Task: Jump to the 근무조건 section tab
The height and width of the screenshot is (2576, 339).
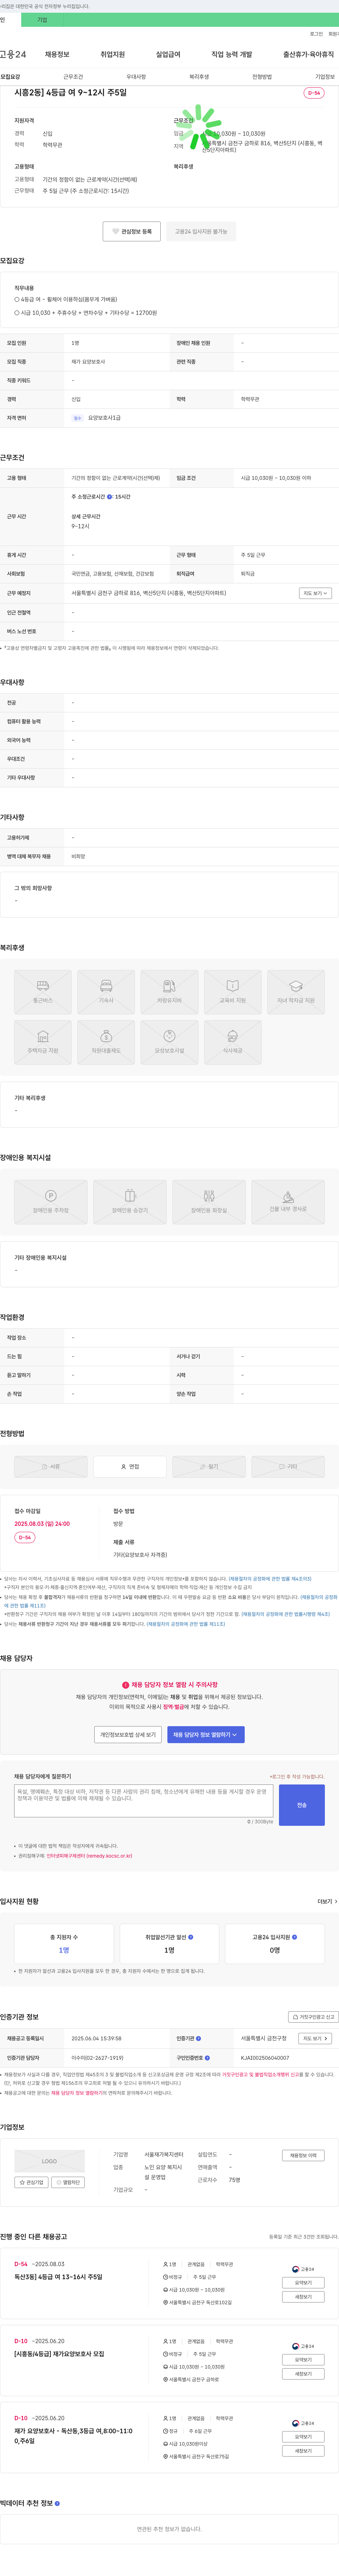Action: tap(73, 77)
